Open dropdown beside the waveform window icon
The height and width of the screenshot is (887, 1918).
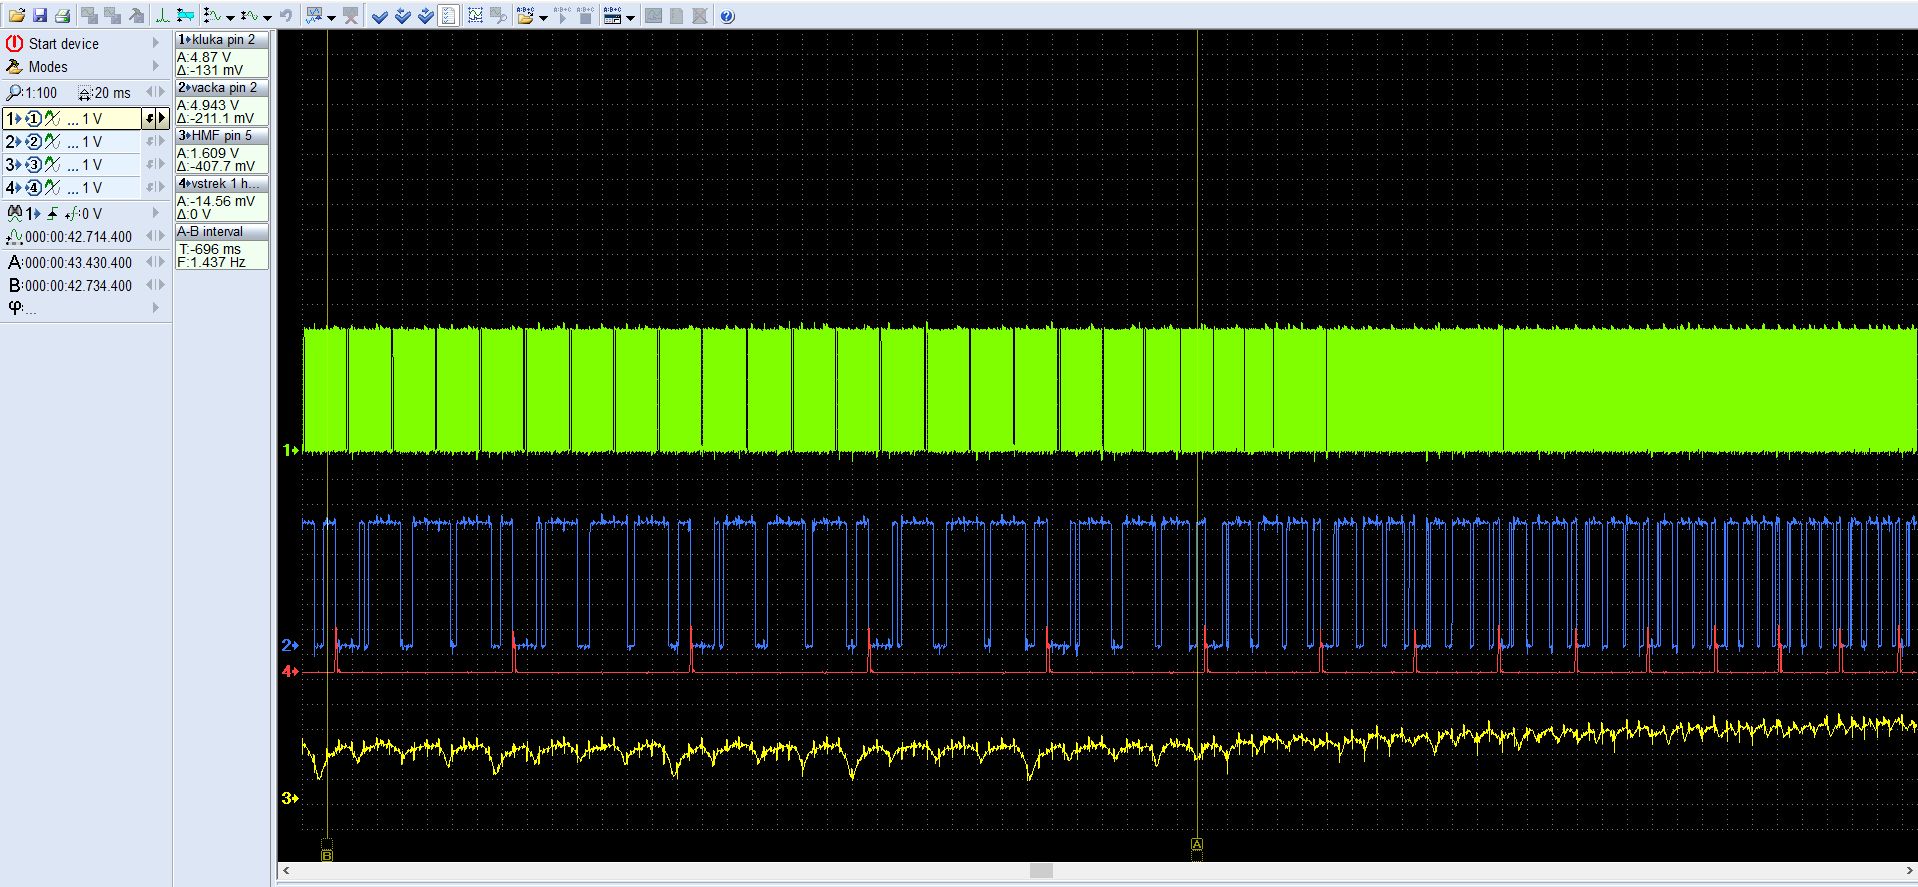331,17
